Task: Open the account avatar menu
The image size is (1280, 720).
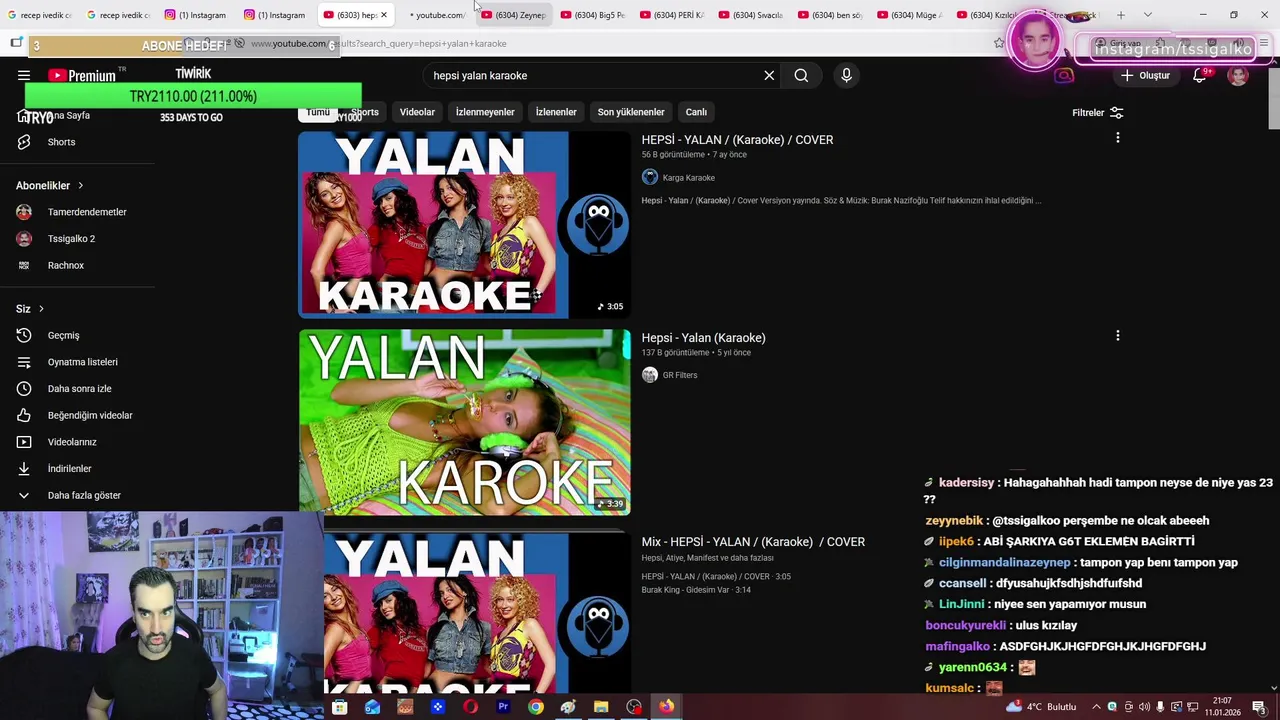Action: 1238,75
